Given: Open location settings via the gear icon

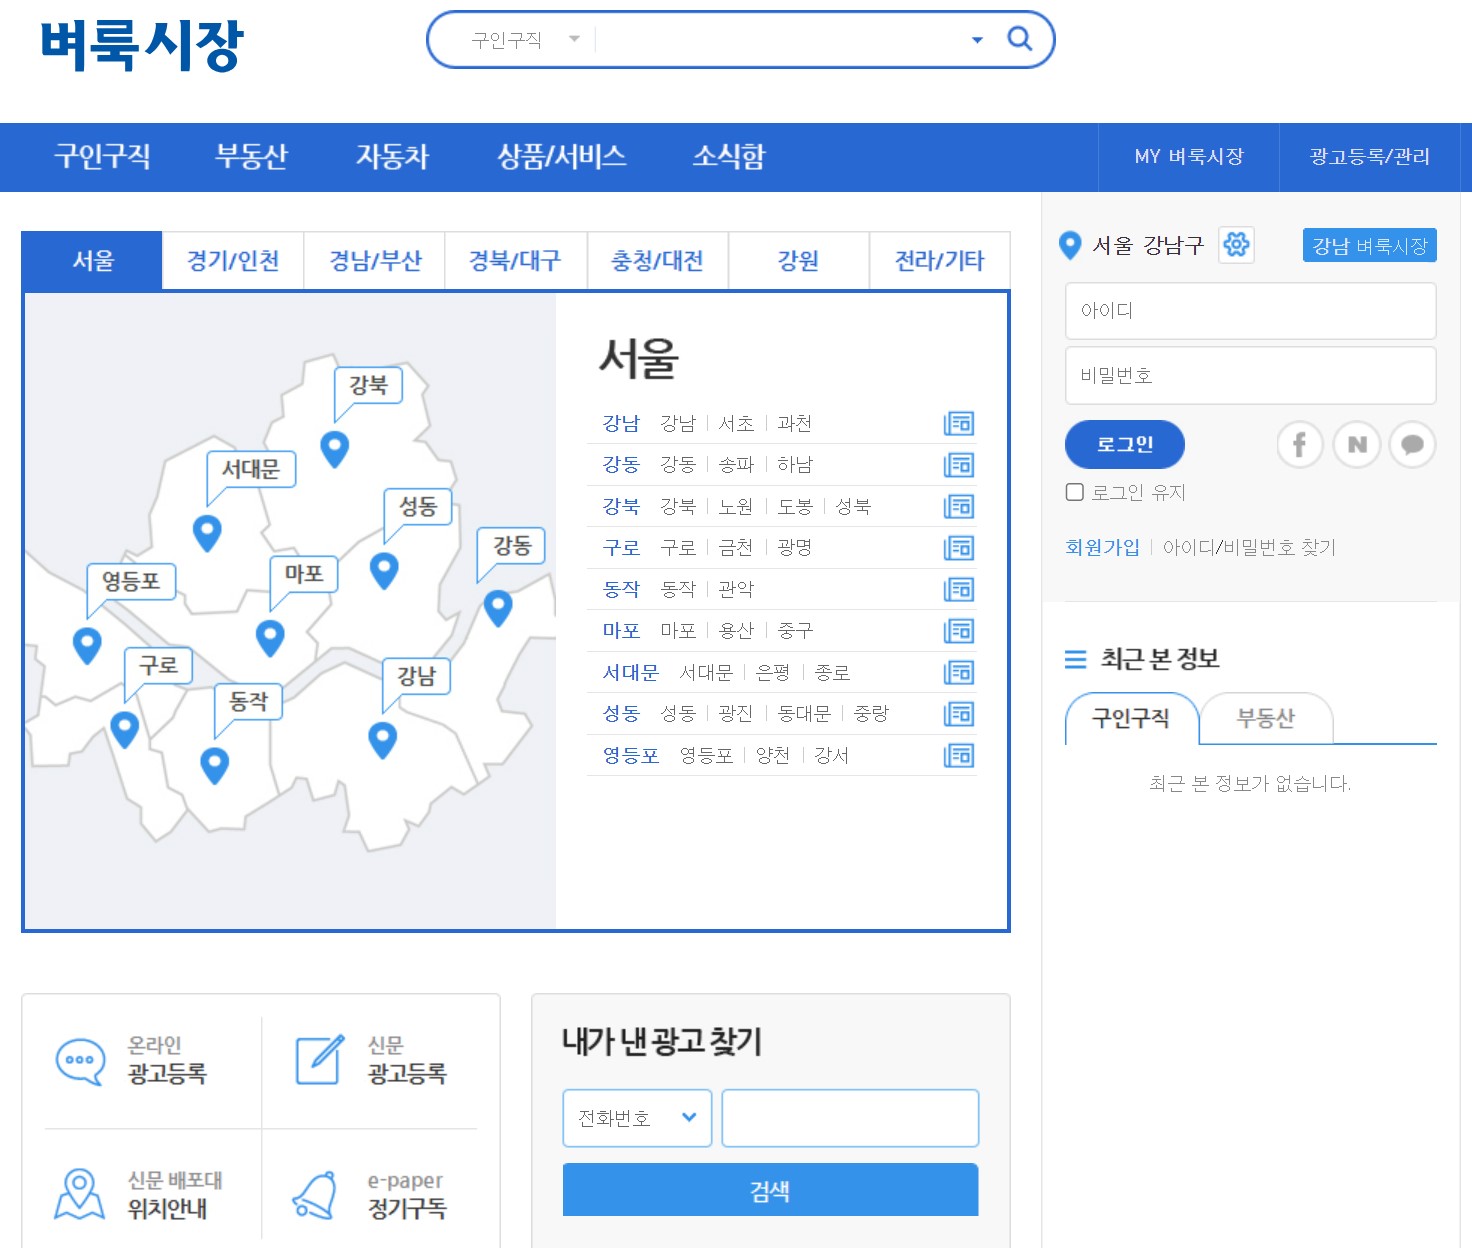Looking at the screenshot, I should coord(1236,244).
